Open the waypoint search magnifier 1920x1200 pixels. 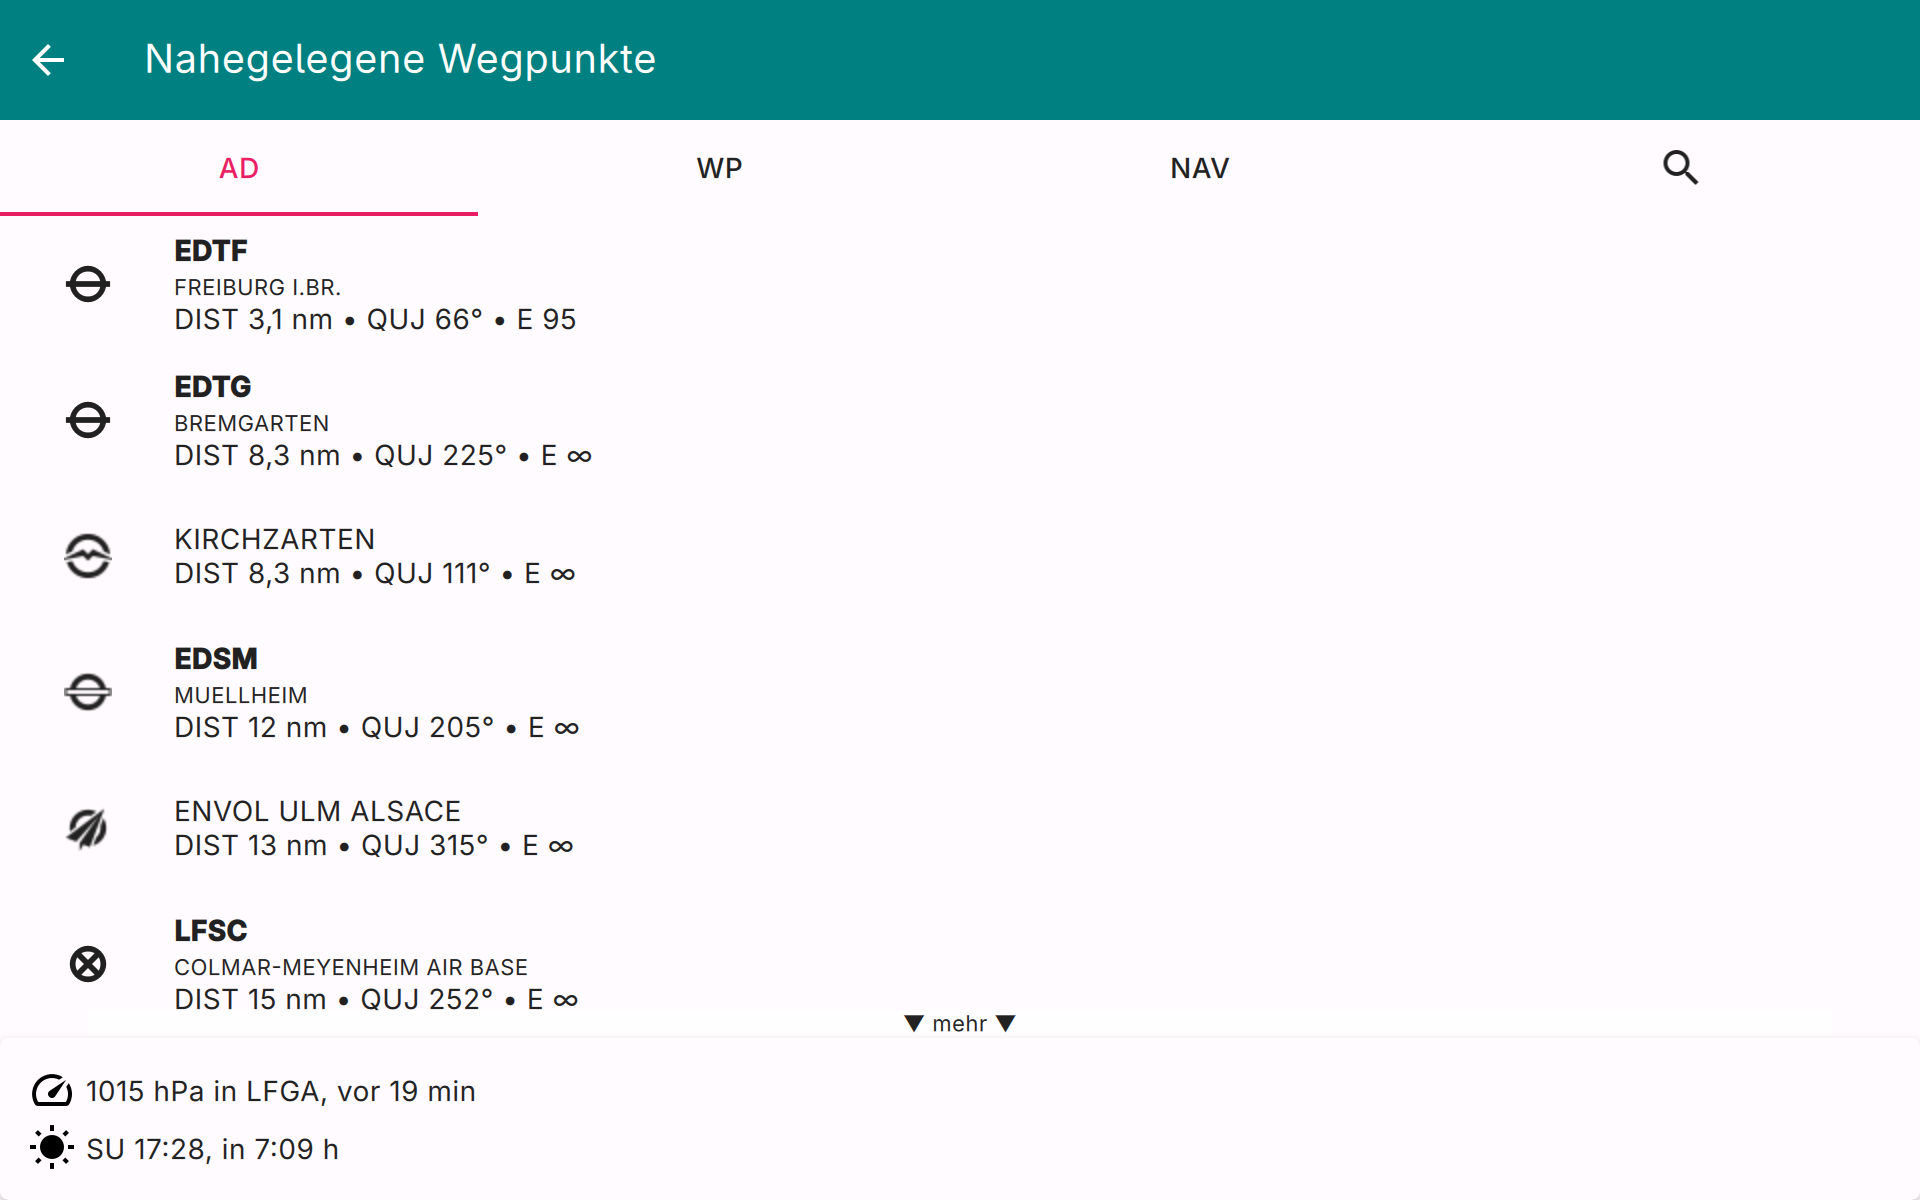1680,168
